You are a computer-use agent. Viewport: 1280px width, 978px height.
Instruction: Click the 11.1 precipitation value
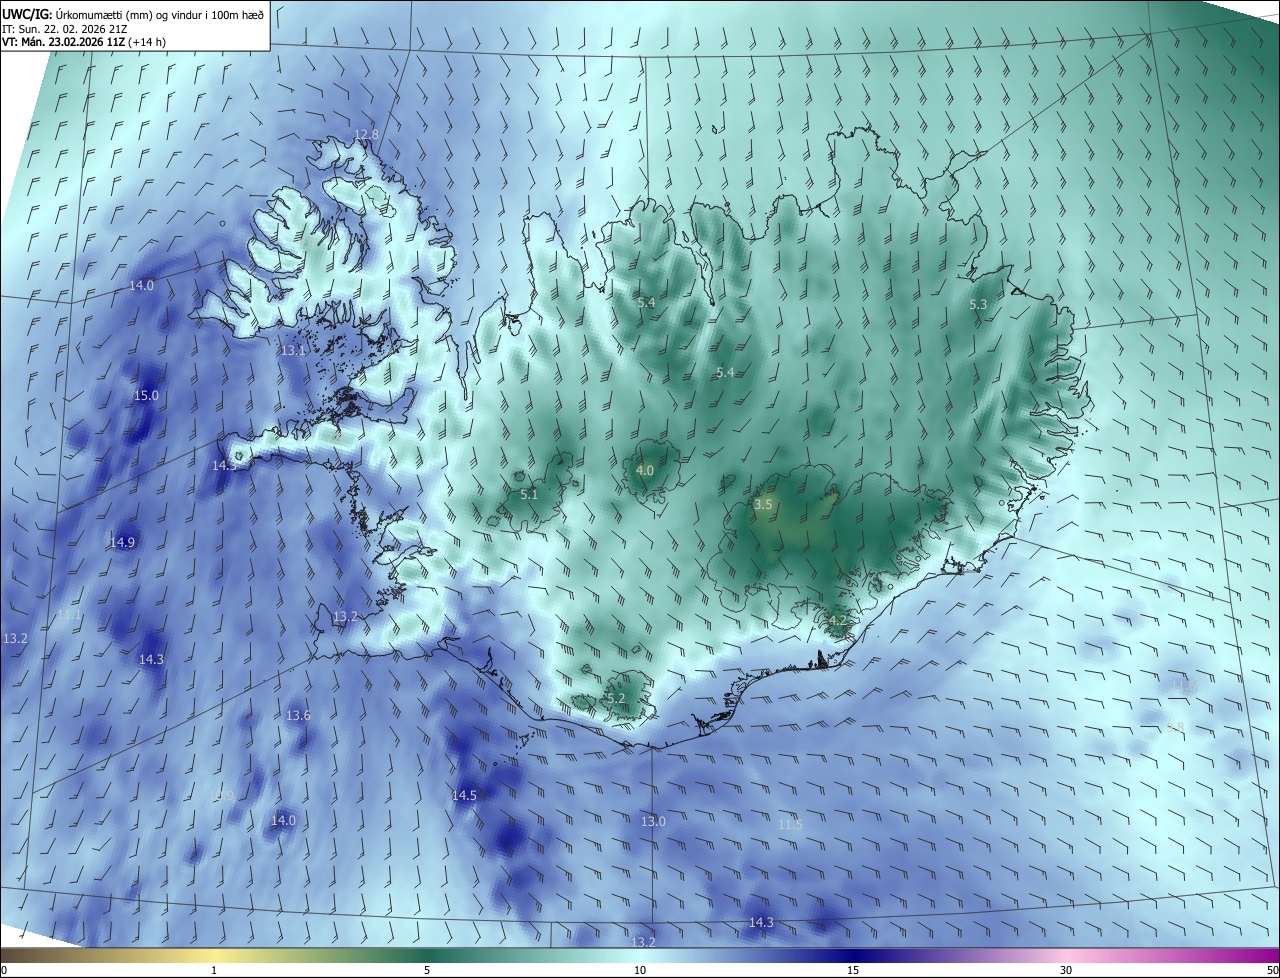point(69,614)
